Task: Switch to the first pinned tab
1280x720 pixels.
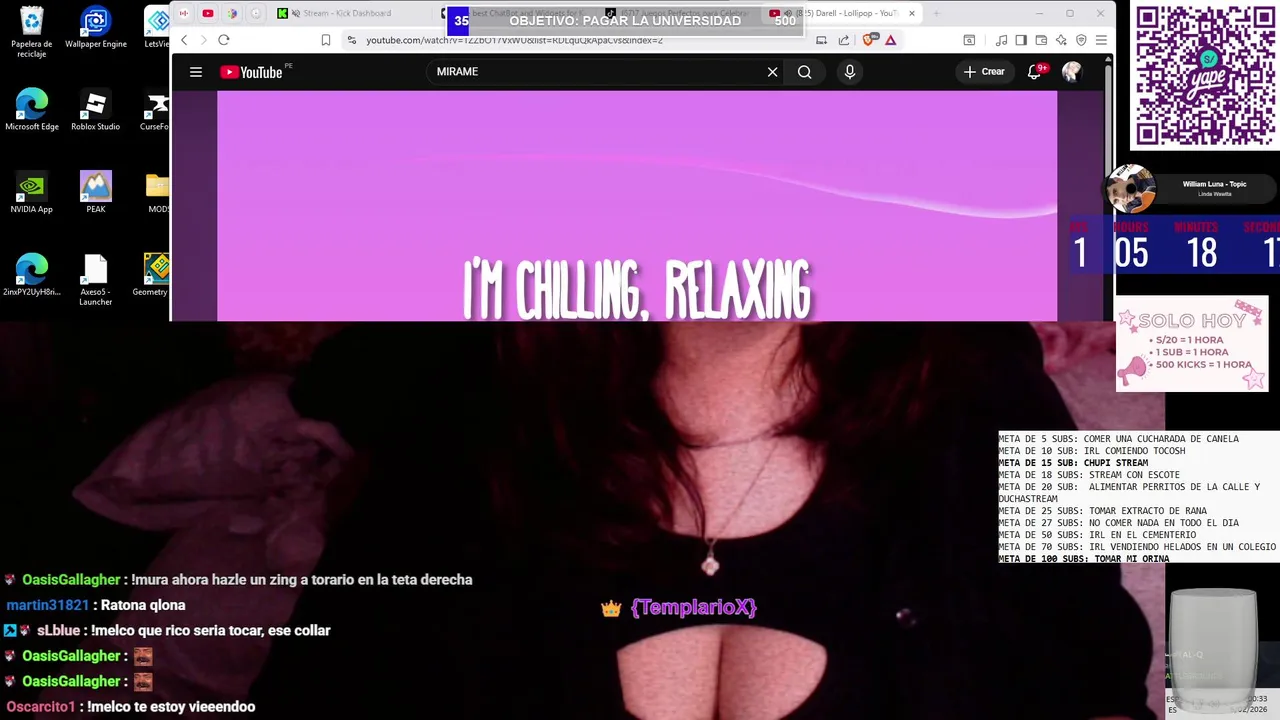Action: 184,13
